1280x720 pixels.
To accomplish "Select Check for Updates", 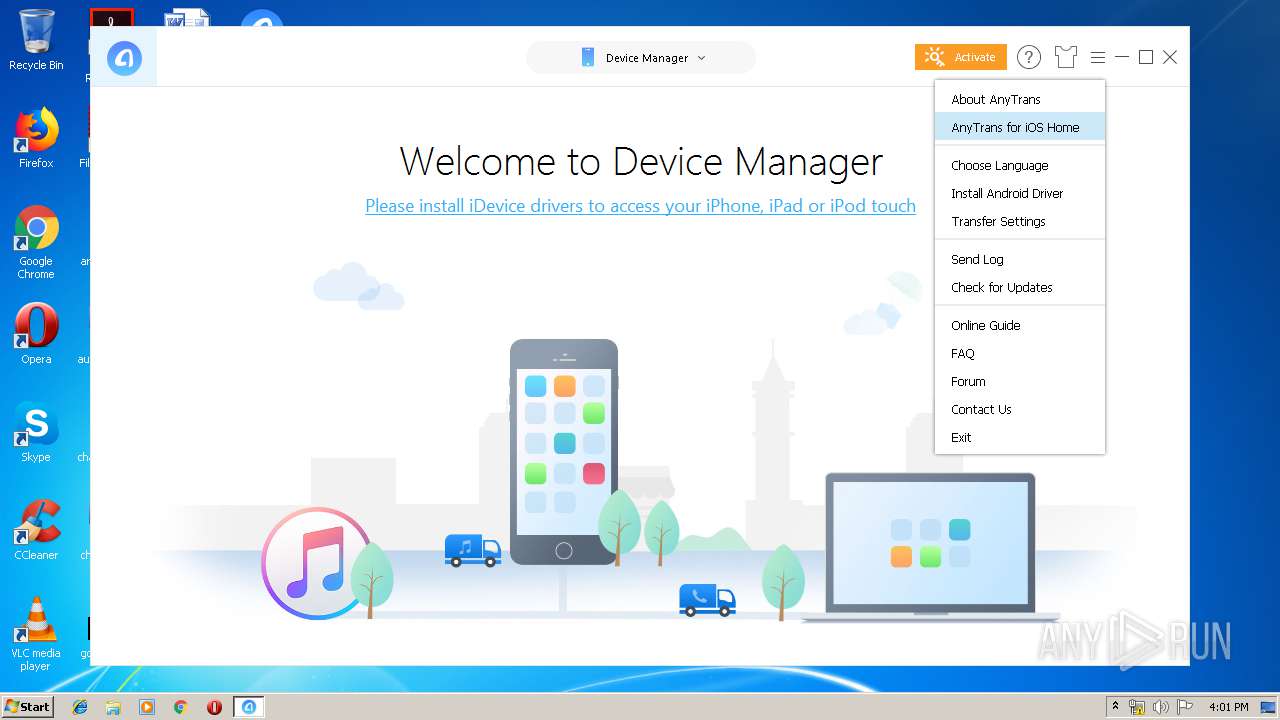I will click(1020, 287).
